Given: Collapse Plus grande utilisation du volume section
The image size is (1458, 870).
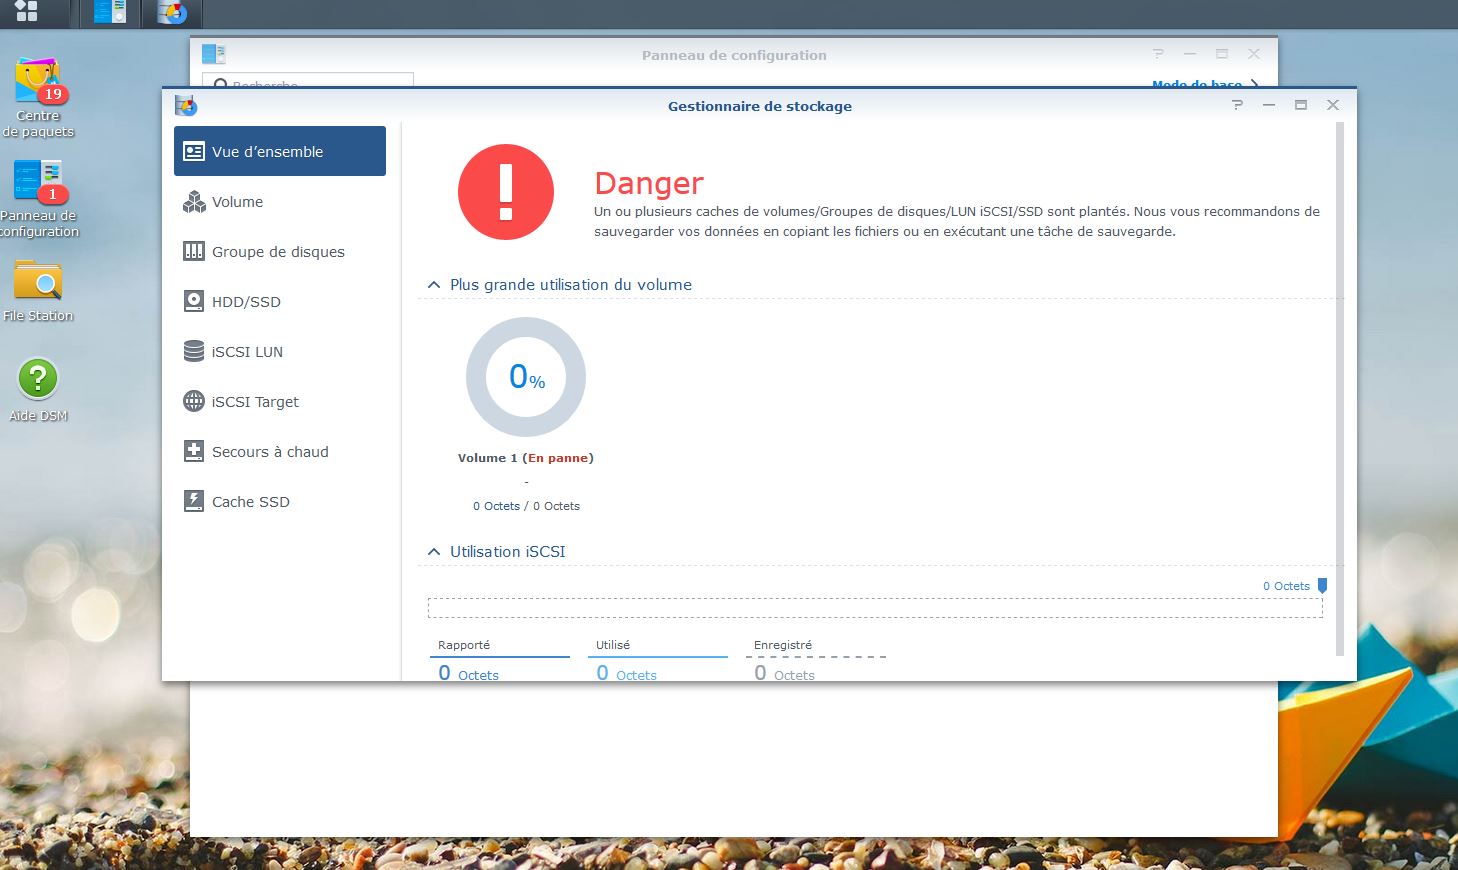Looking at the screenshot, I should (434, 285).
